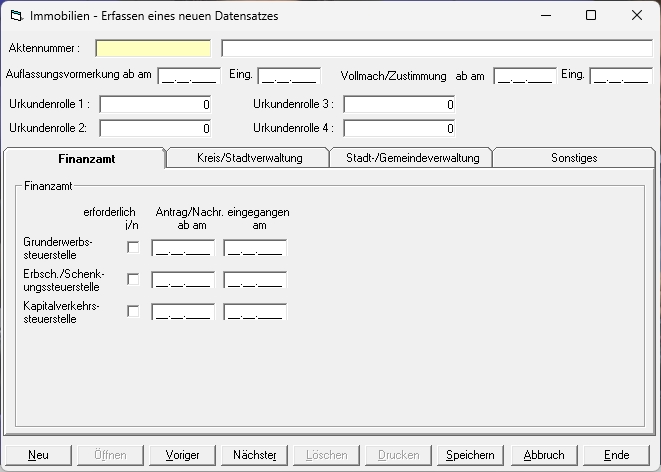Select the Sonstiges tab
The image size is (661, 472).
click(574, 158)
